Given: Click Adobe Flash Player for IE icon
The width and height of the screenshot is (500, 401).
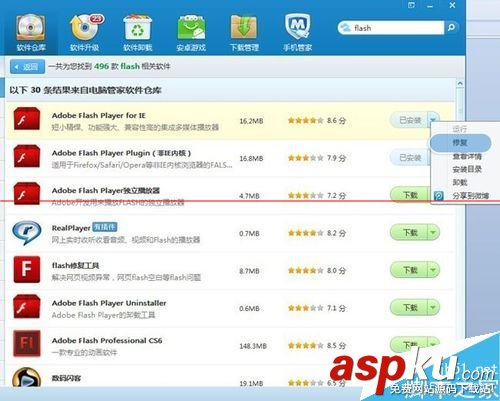Looking at the screenshot, I should tap(27, 119).
